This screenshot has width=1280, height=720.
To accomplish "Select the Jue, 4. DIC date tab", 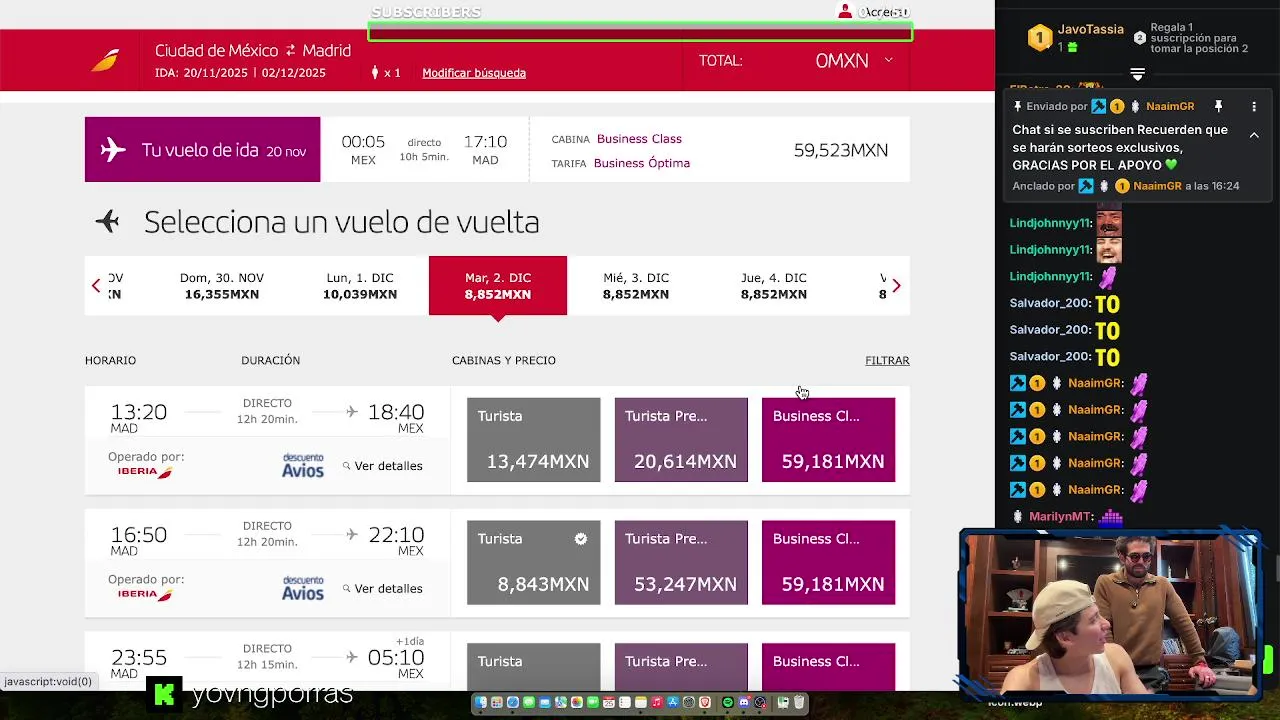I will [774, 286].
